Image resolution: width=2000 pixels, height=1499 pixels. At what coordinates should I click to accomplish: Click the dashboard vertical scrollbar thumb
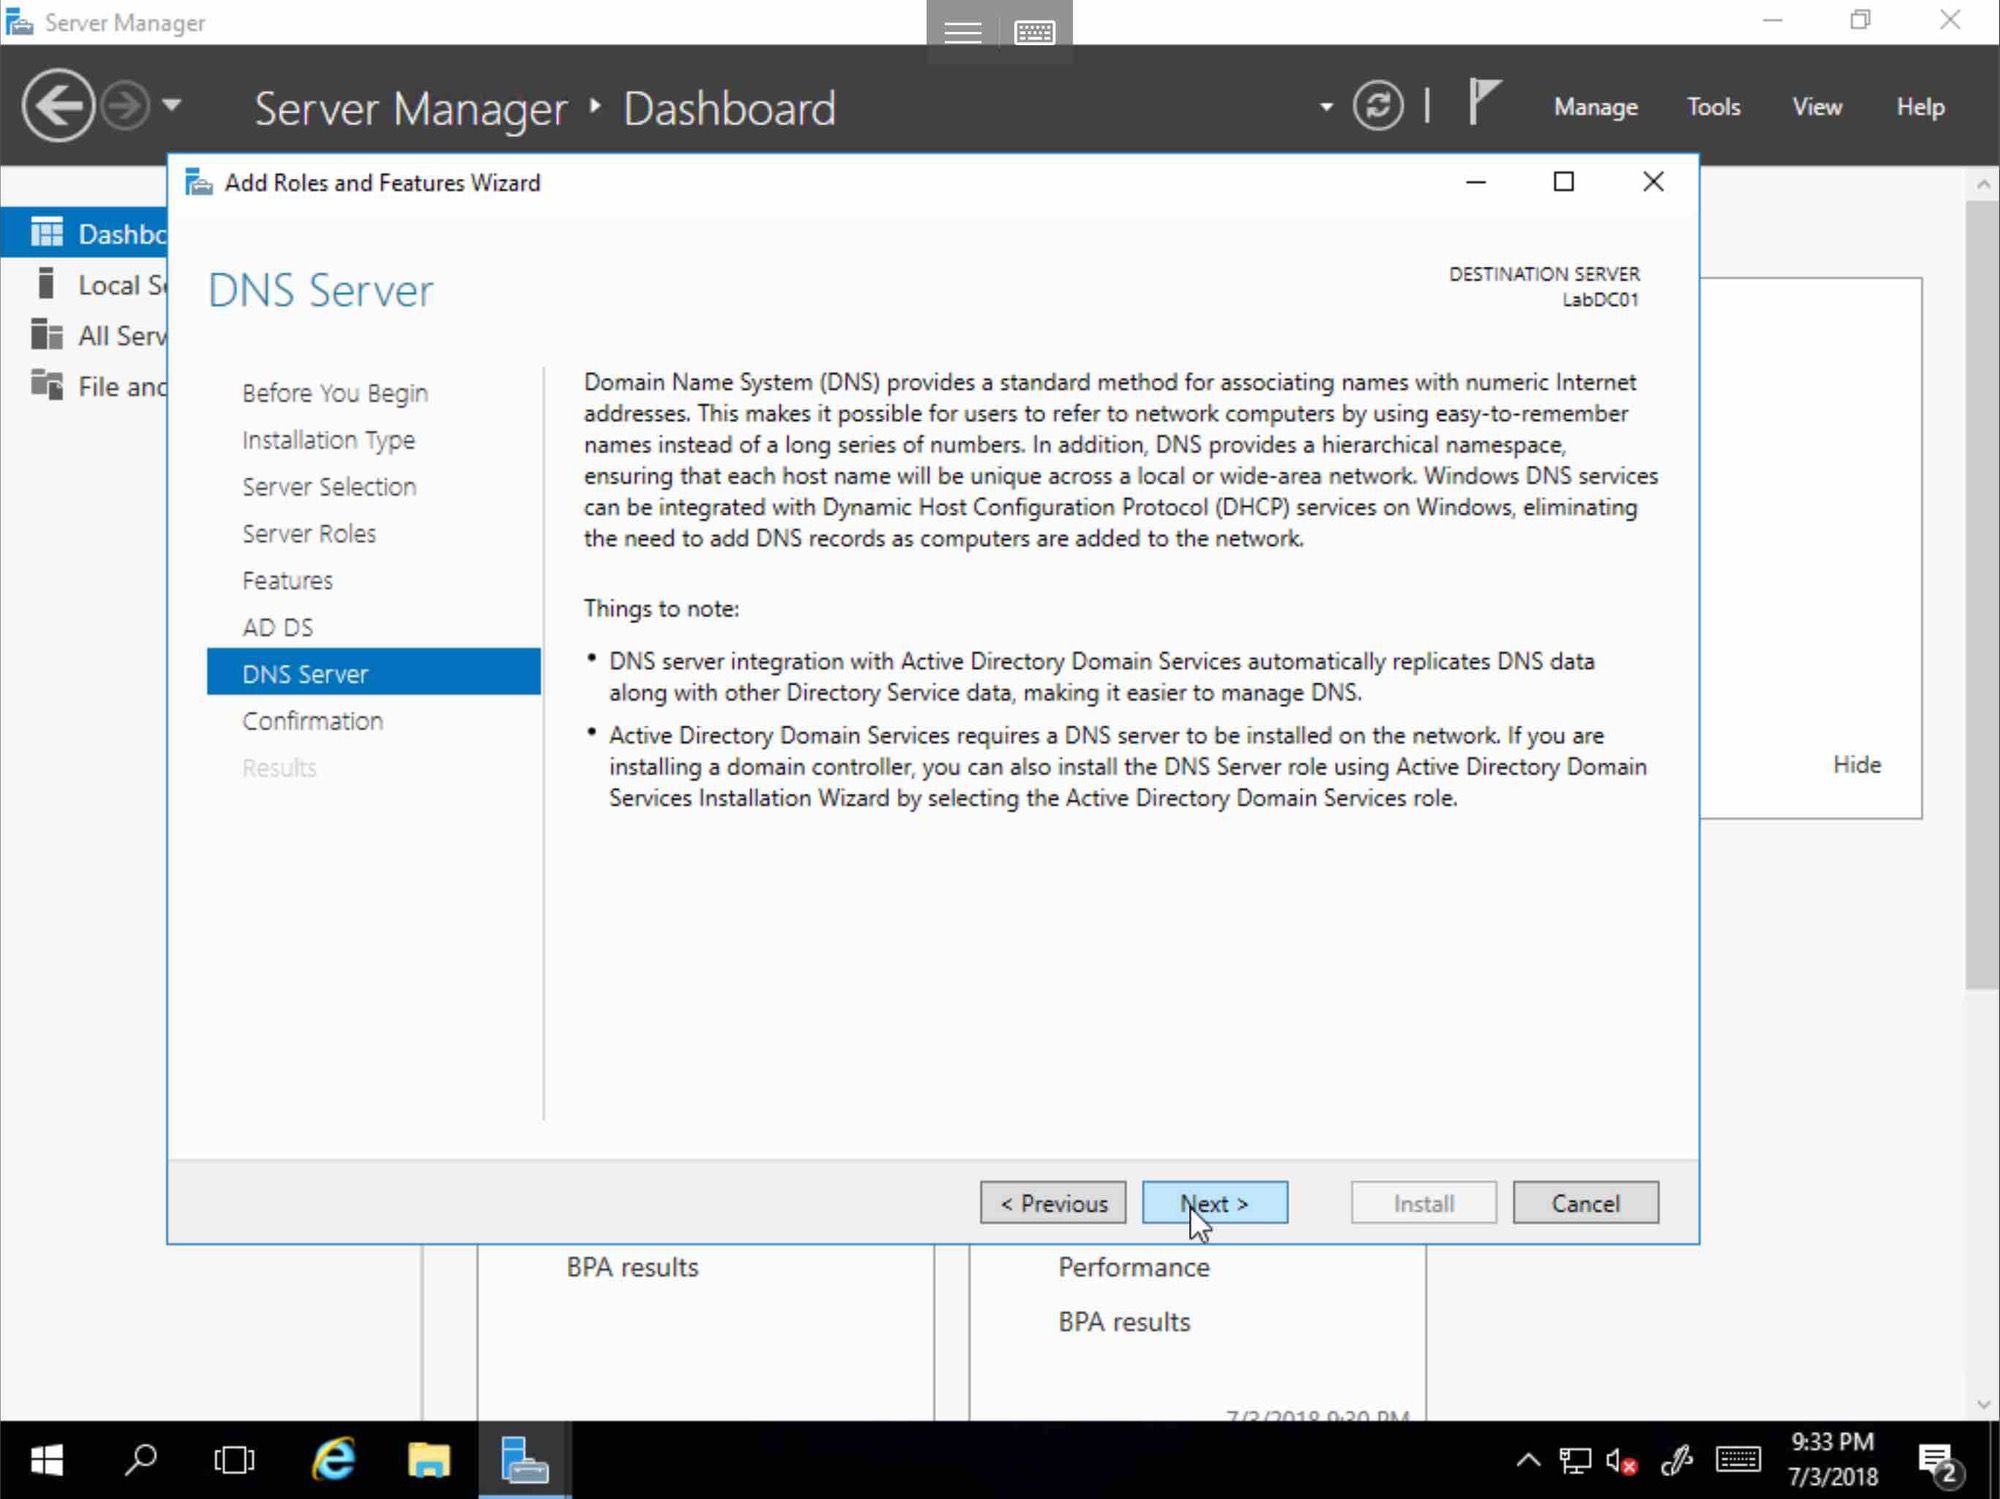(1983, 595)
